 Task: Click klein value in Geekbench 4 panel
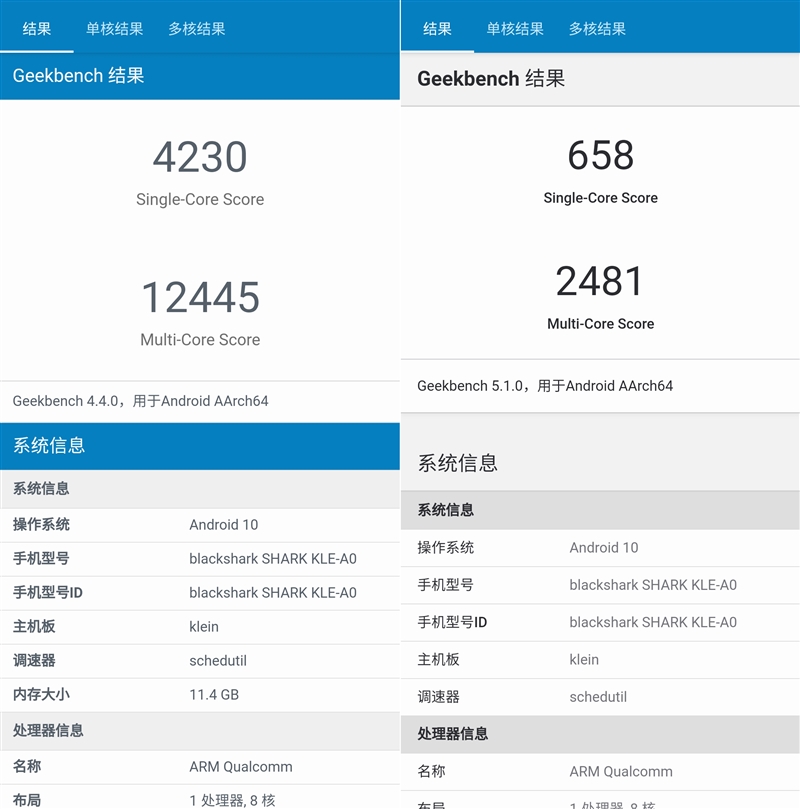(x=204, y=626)
